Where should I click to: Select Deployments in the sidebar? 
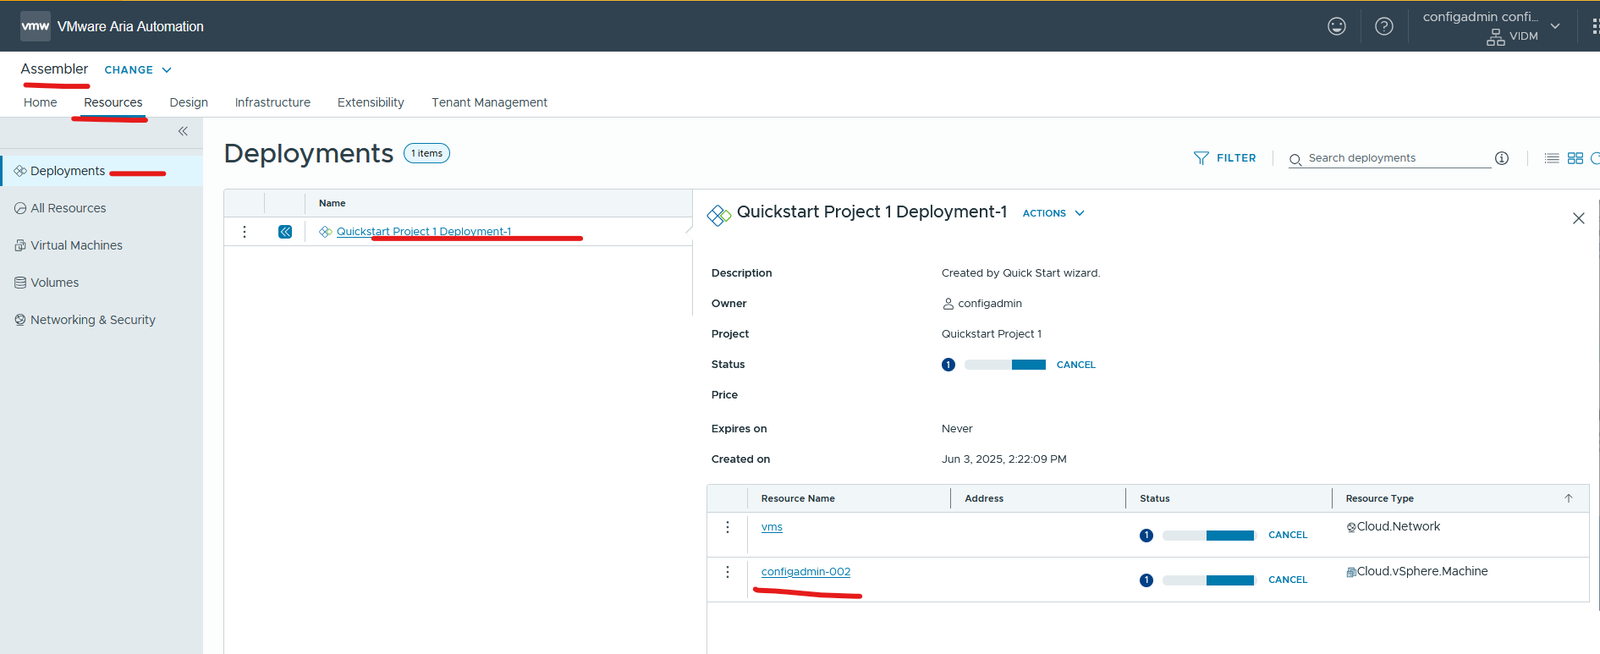(x=101, y=171)
